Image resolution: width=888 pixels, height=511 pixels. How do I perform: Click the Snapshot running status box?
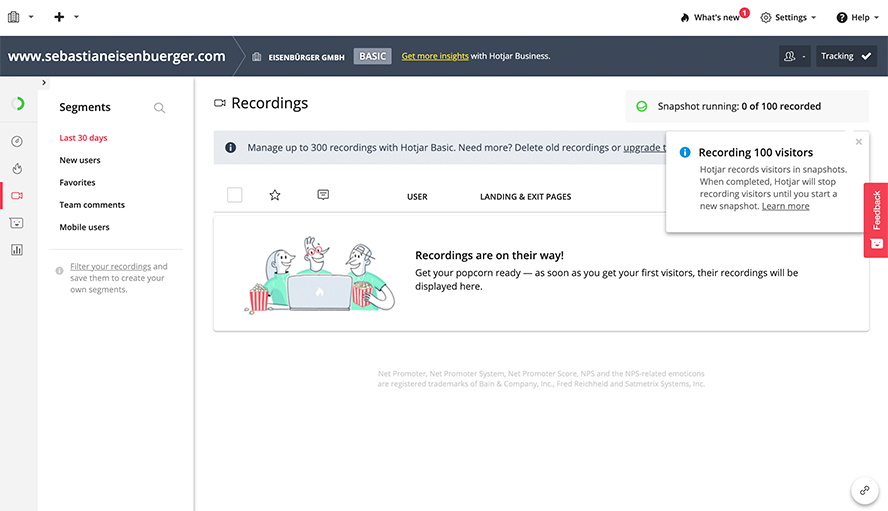tap(747, 106)
